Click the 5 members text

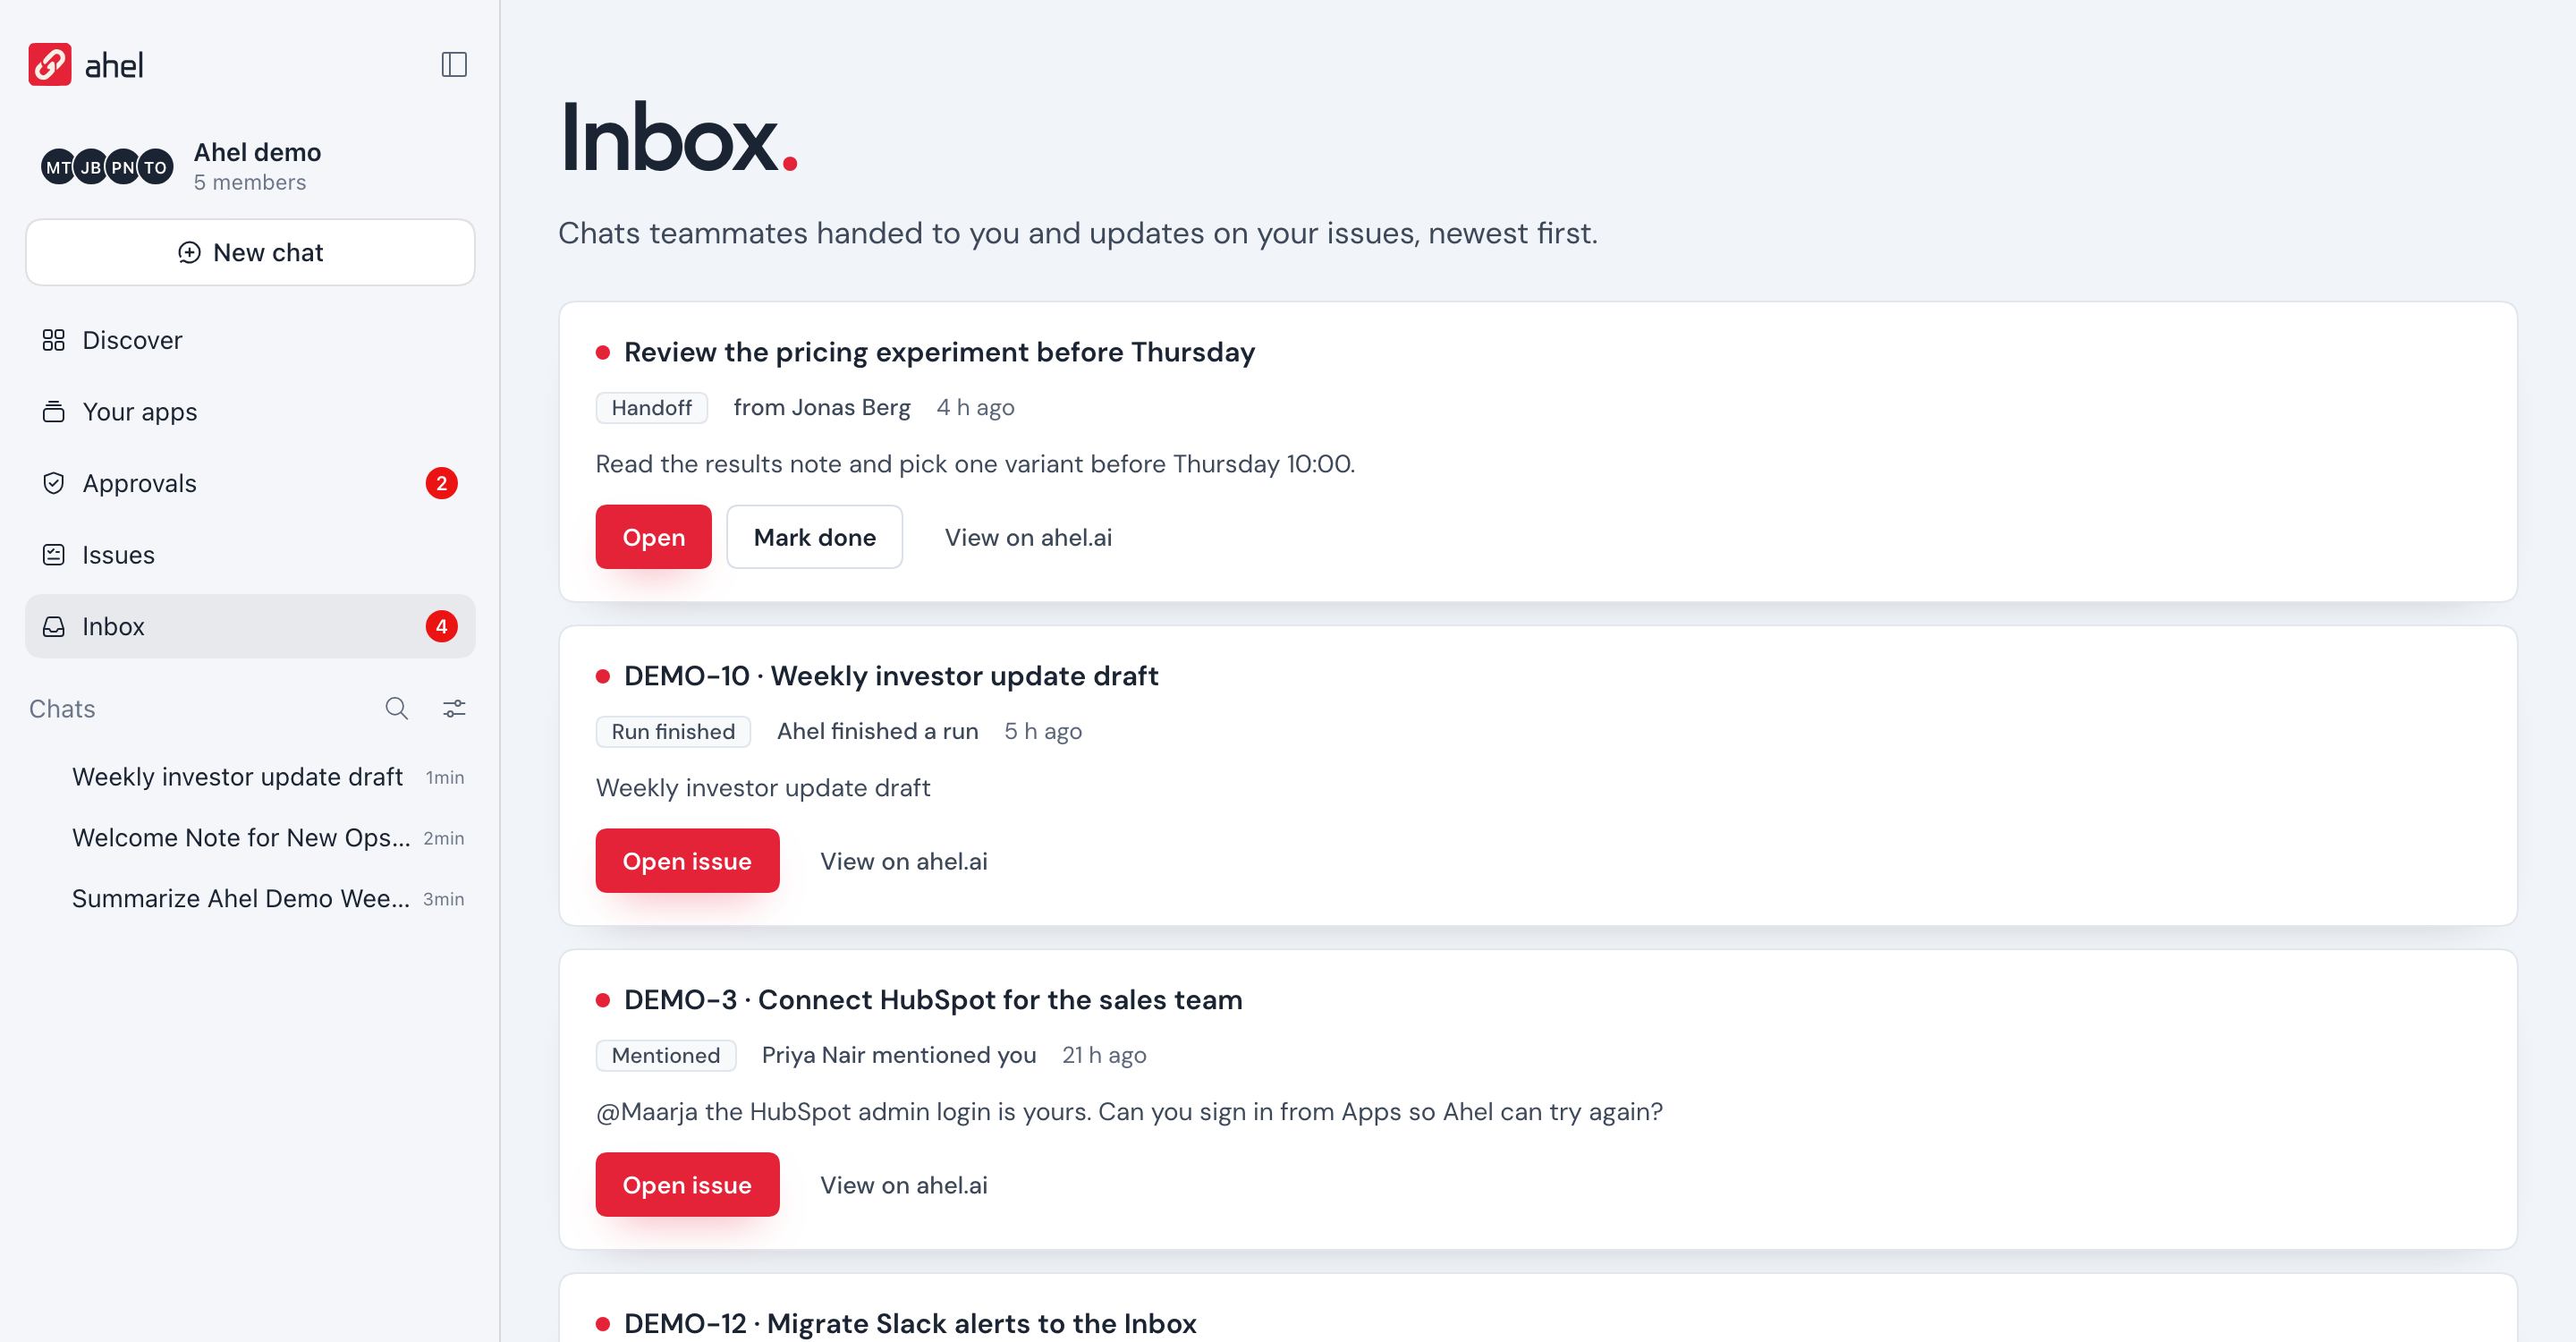pos(250,182)
